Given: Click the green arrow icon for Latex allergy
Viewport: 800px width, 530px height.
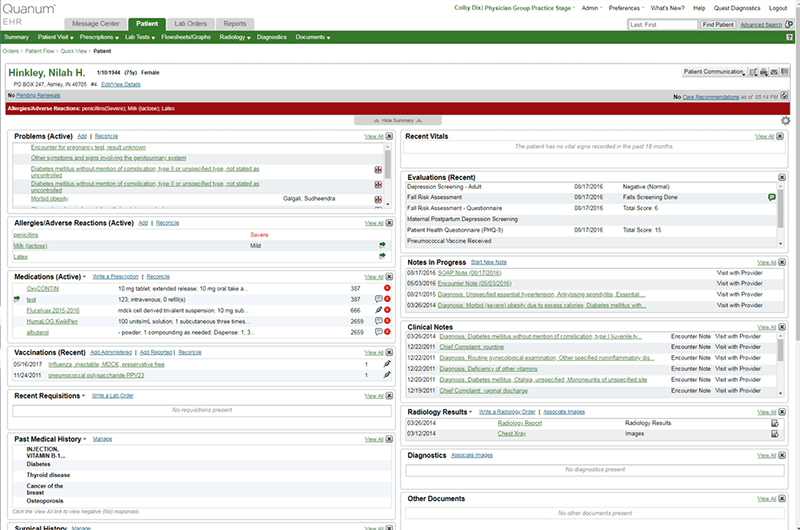Looking at the screenshot, I should [382, 256].
